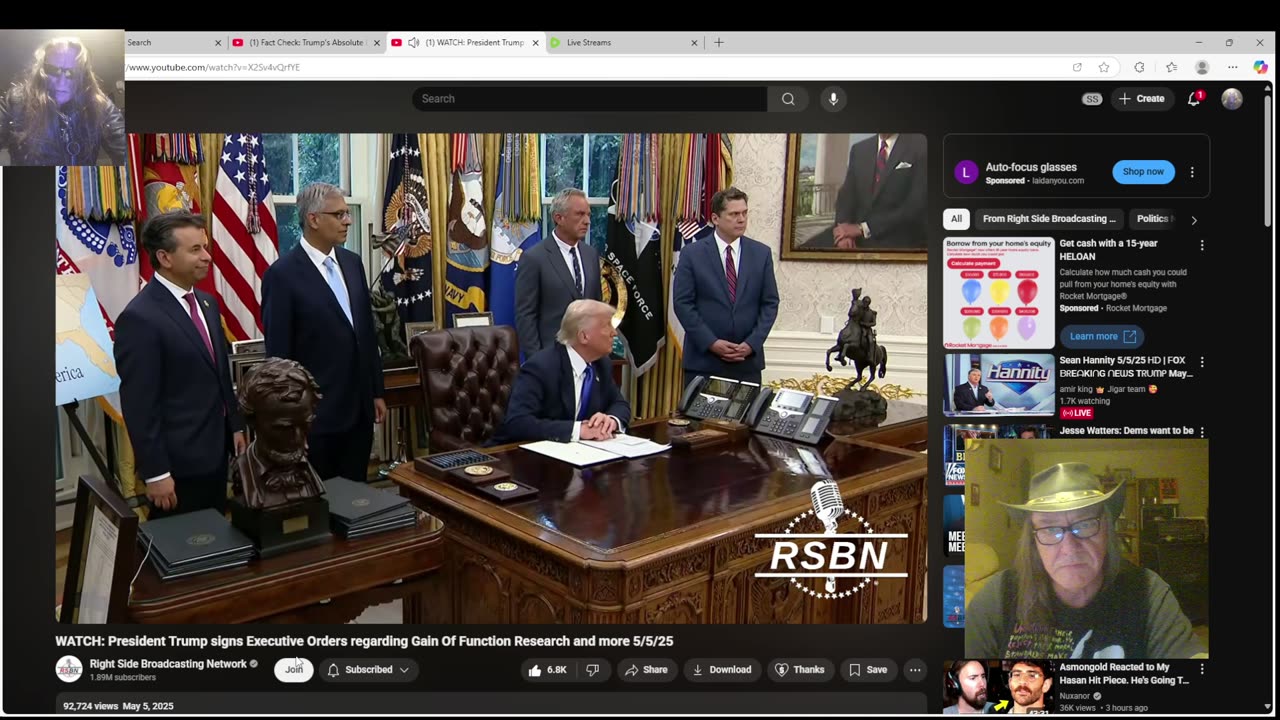1280x720 pixels.
Task: Open options for Jesse Watters video
Action: point(1202,432)
